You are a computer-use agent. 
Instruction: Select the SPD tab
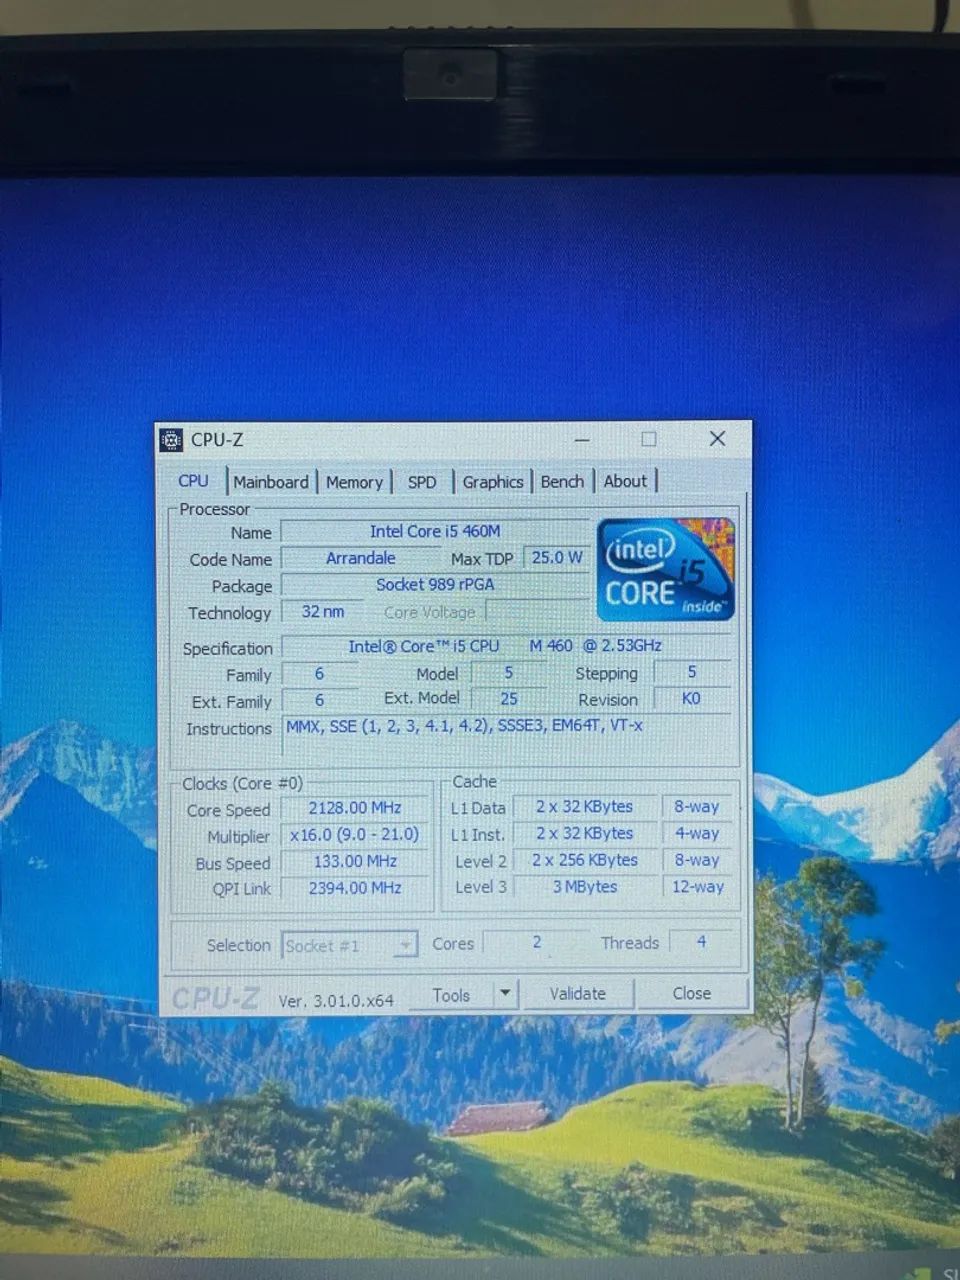[422, 482]
